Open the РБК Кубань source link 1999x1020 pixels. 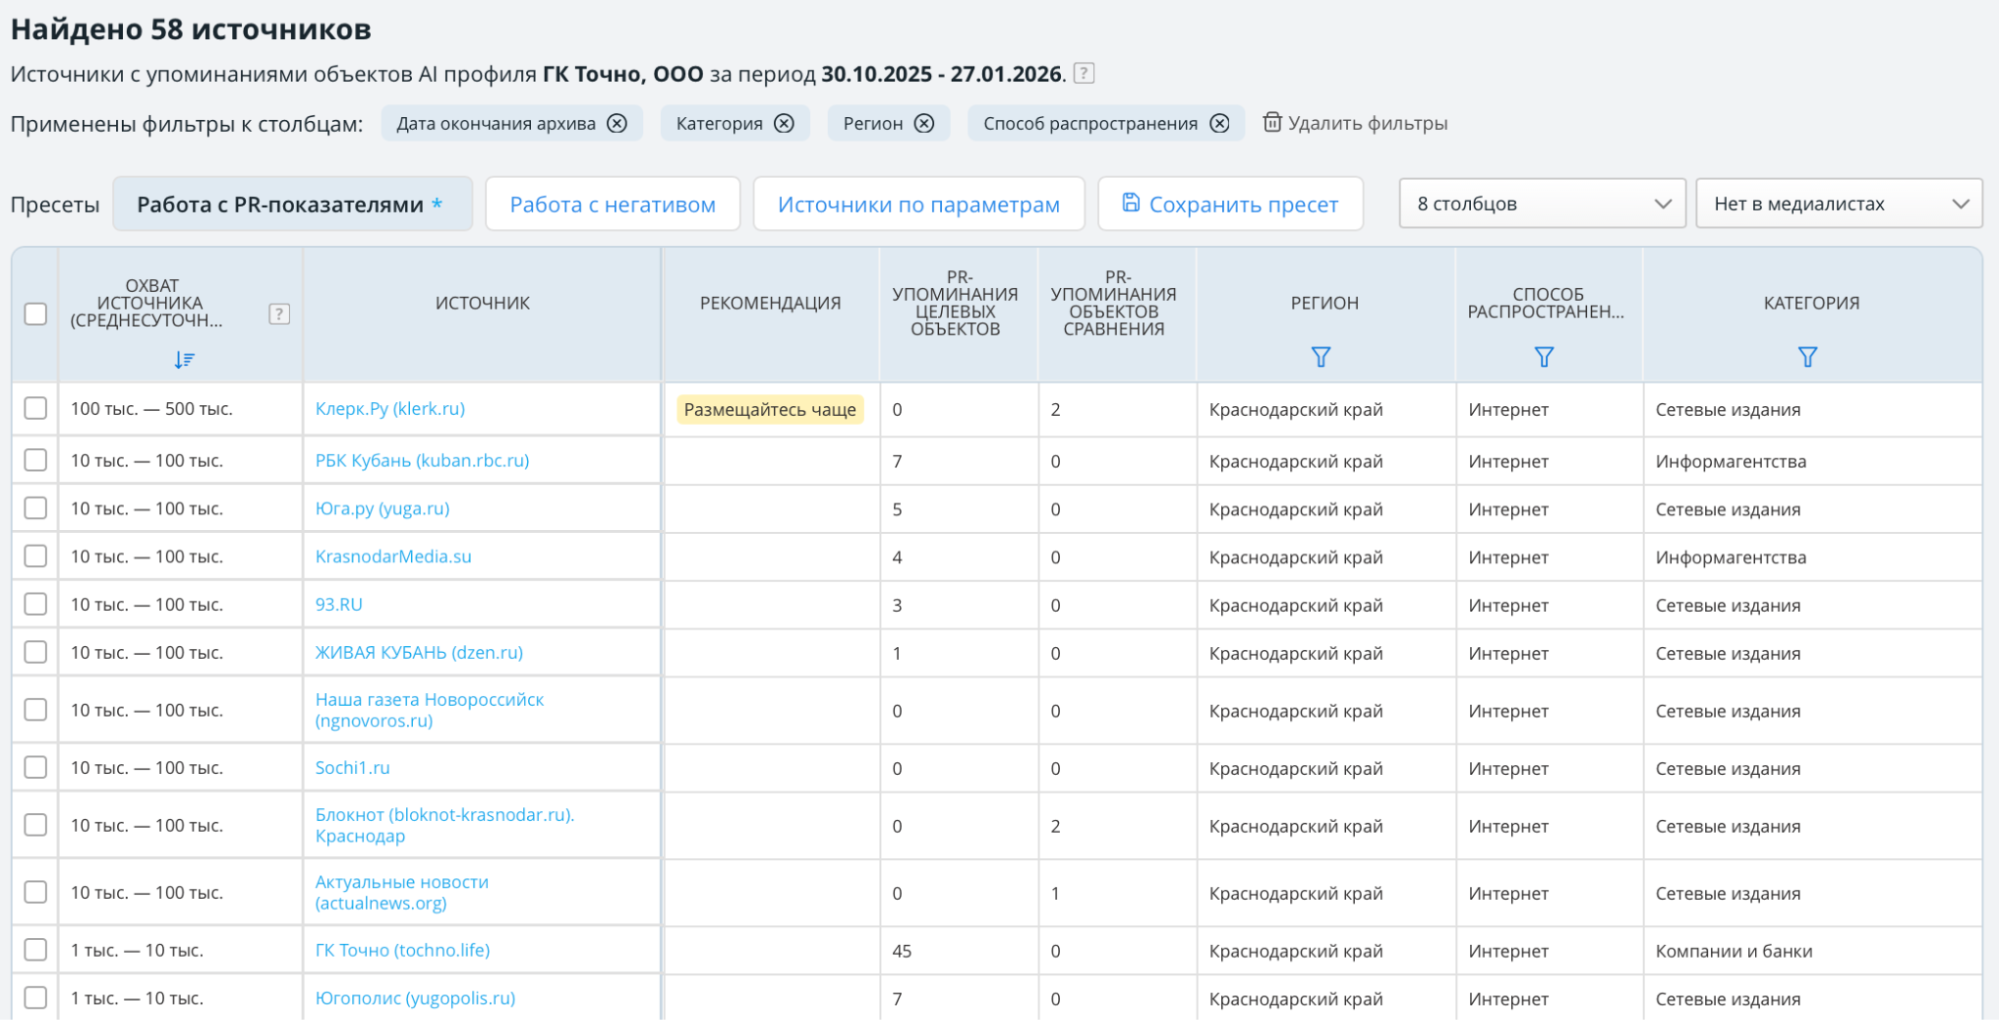coord(422,460)
